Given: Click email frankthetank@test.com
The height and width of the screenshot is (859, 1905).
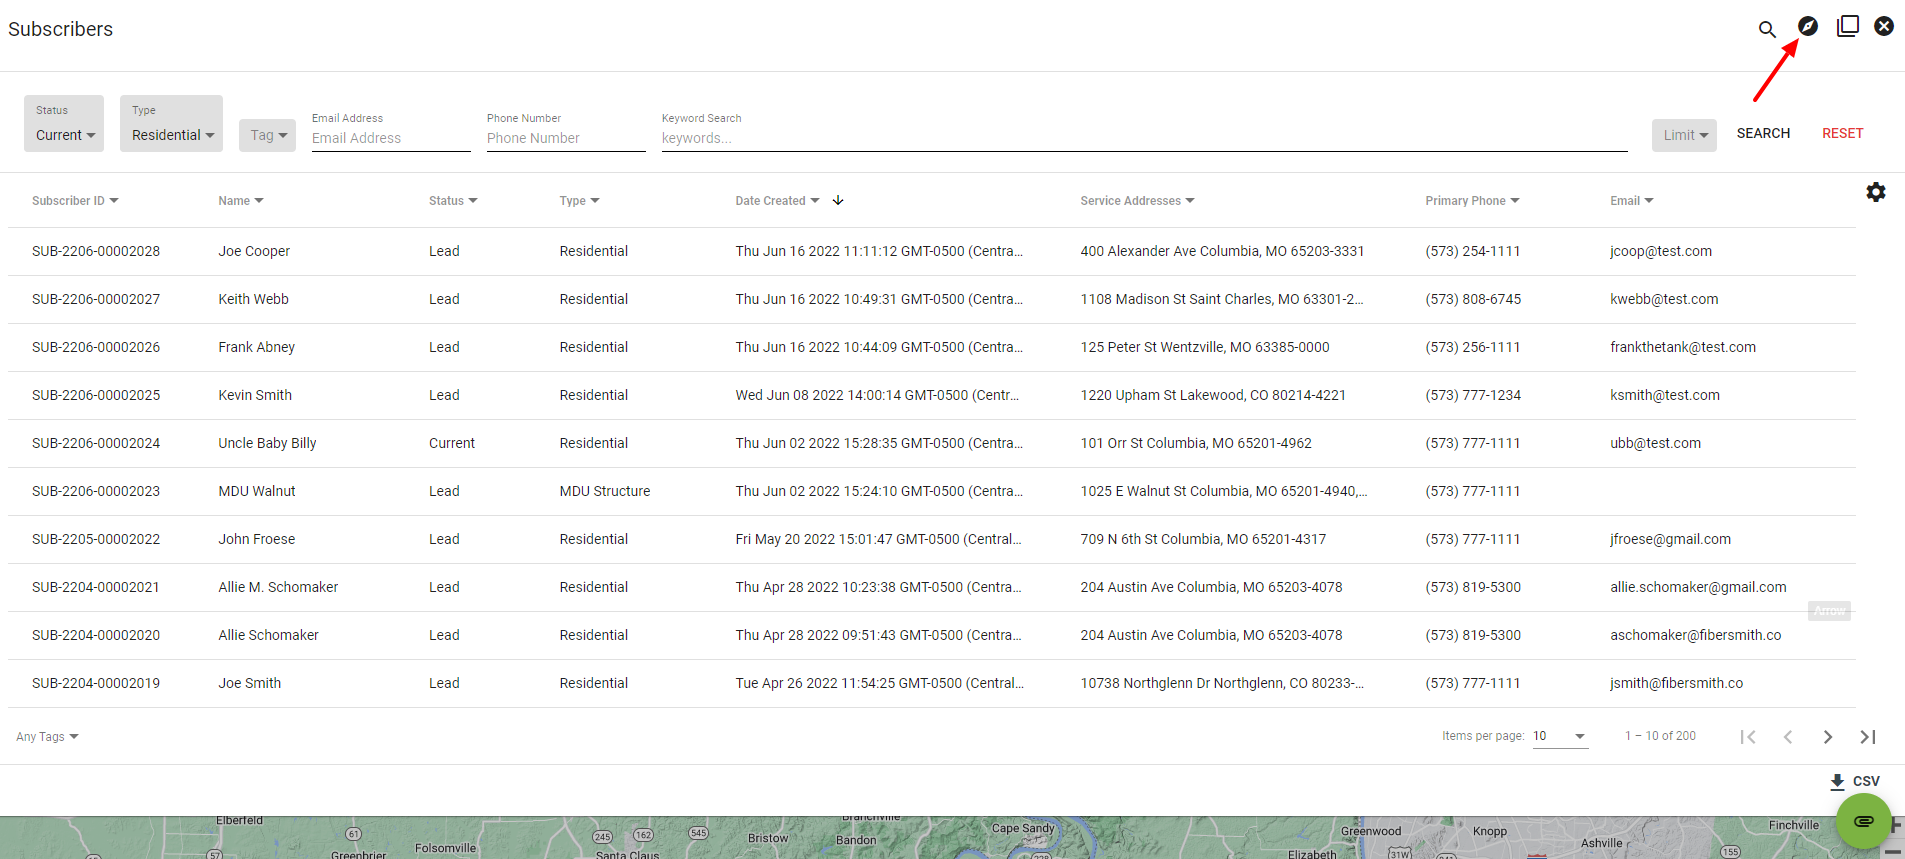Looking at the screenshot, I should point(1683,347).
